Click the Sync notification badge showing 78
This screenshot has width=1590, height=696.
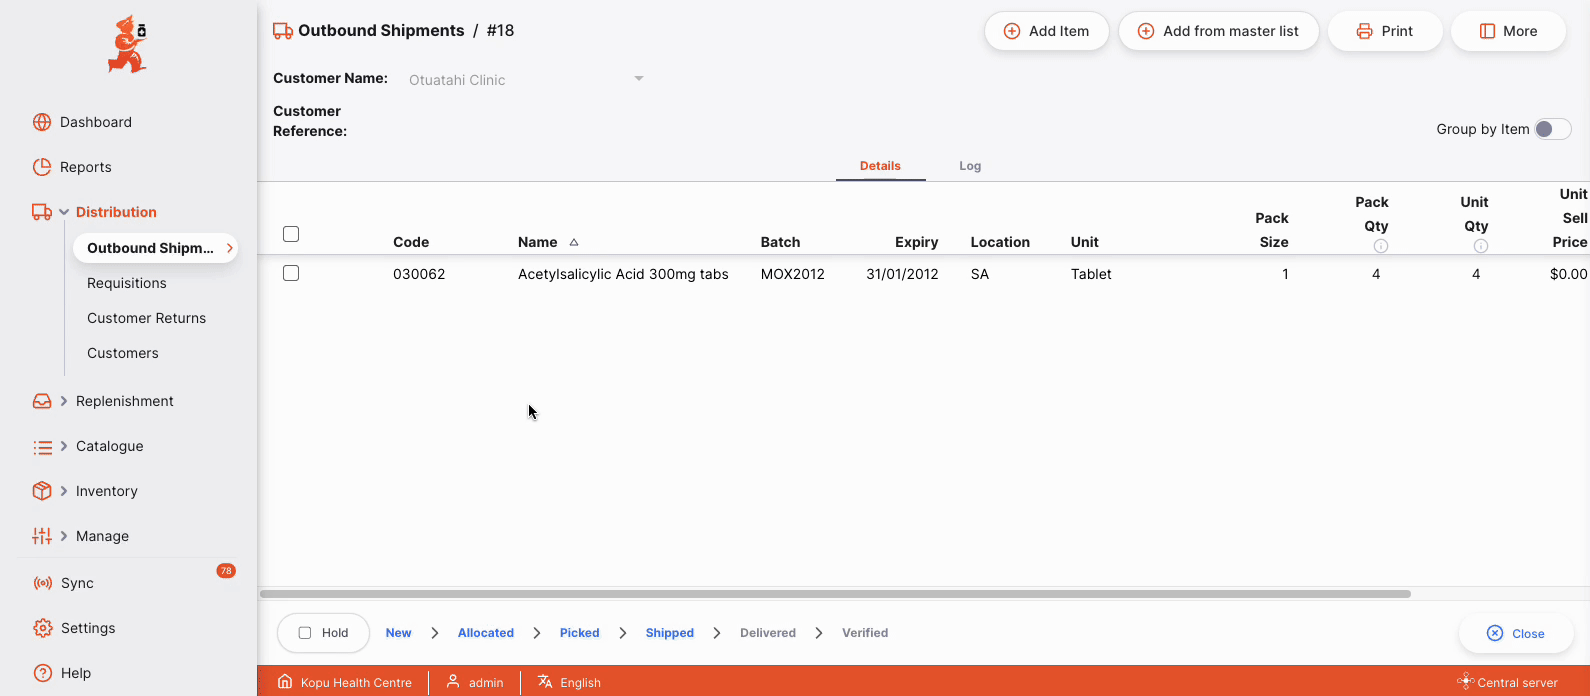[x=226, y=571]
